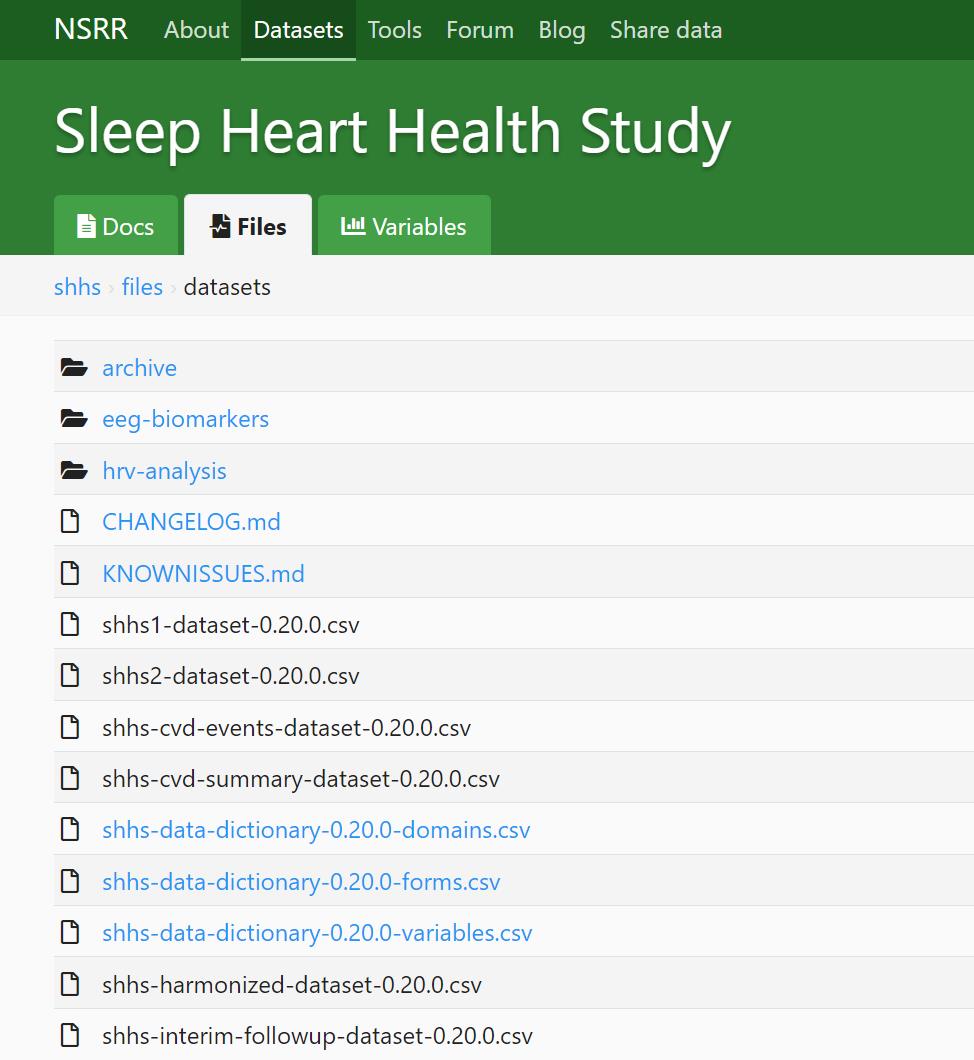Open the About navigation item
The height and width of the screenshot is (1060, 974).
196,30
